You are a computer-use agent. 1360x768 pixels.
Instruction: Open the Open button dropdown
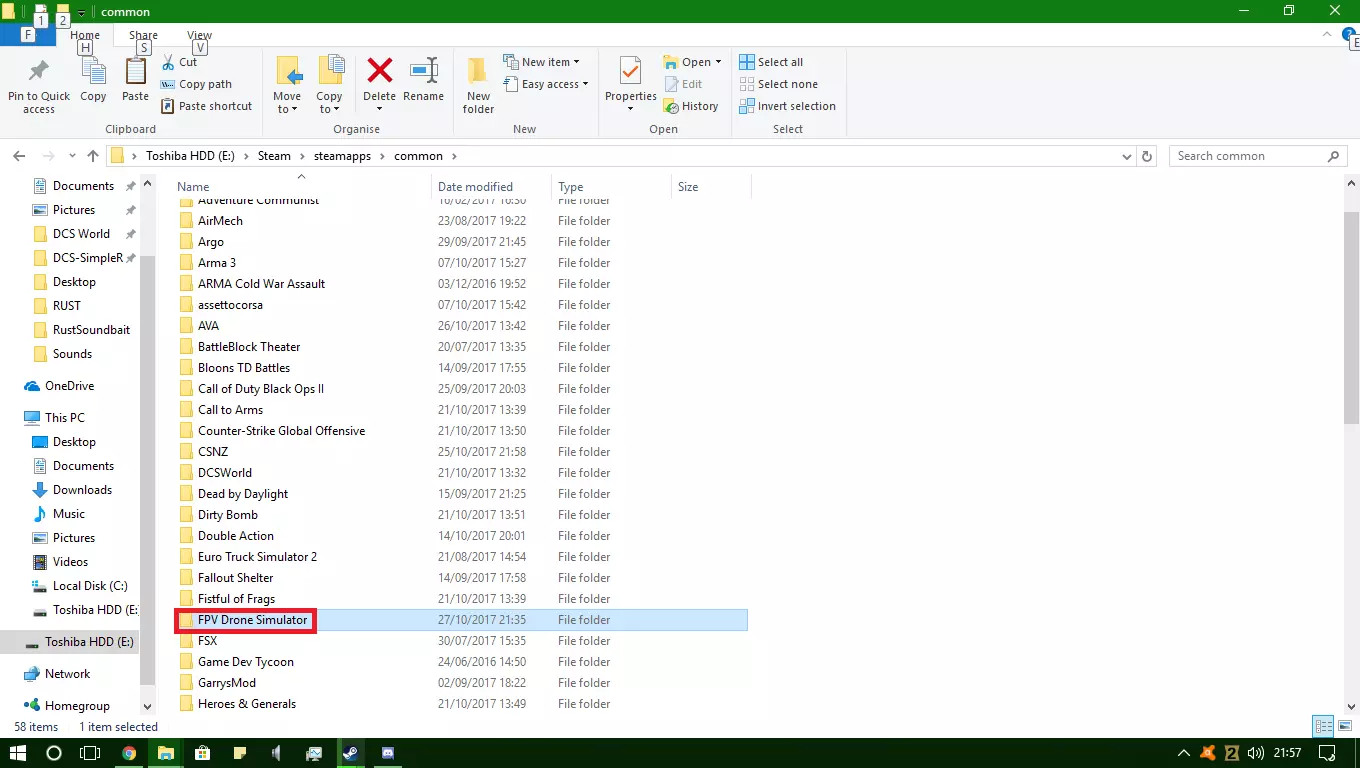pos(693,62)
